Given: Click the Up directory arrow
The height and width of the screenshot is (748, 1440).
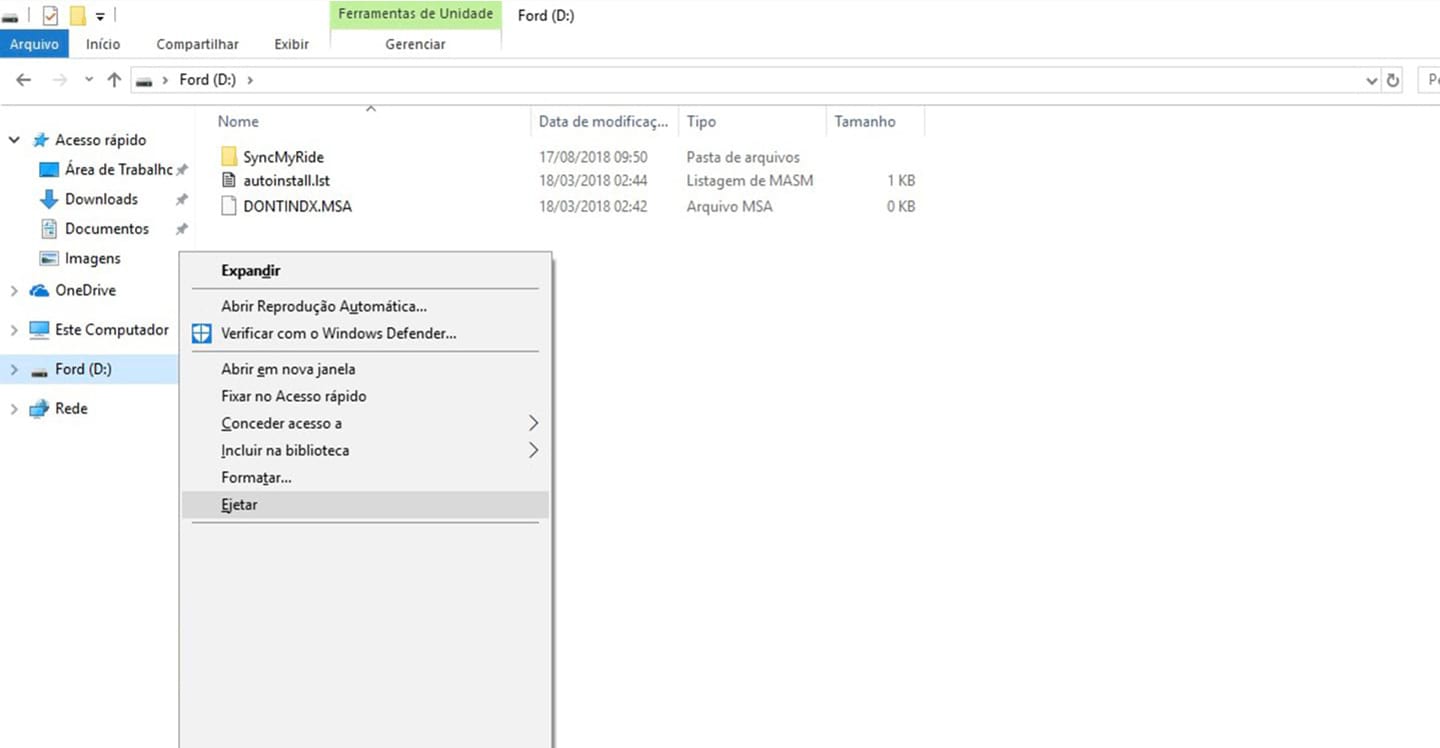Looking at the screenshot, I should click(114, 80).
